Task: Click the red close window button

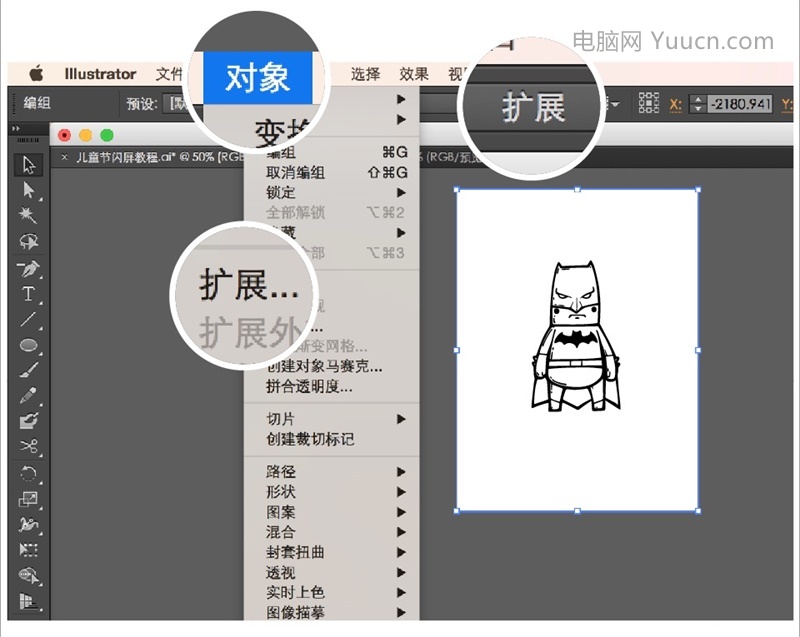Action: 64,135
